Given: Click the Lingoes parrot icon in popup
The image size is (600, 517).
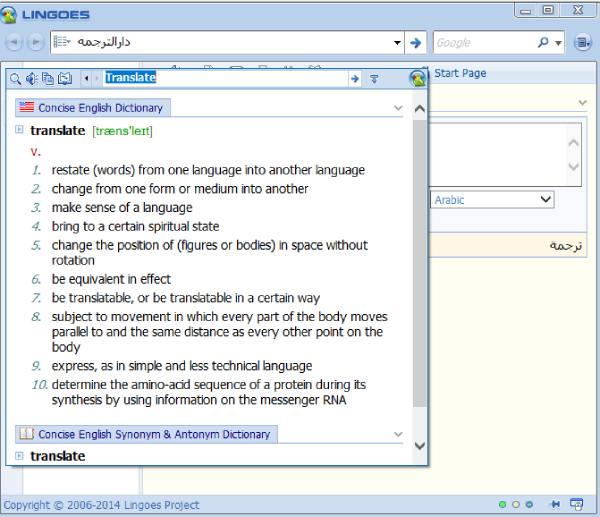Looking at the screenshot, I should 418,78.
